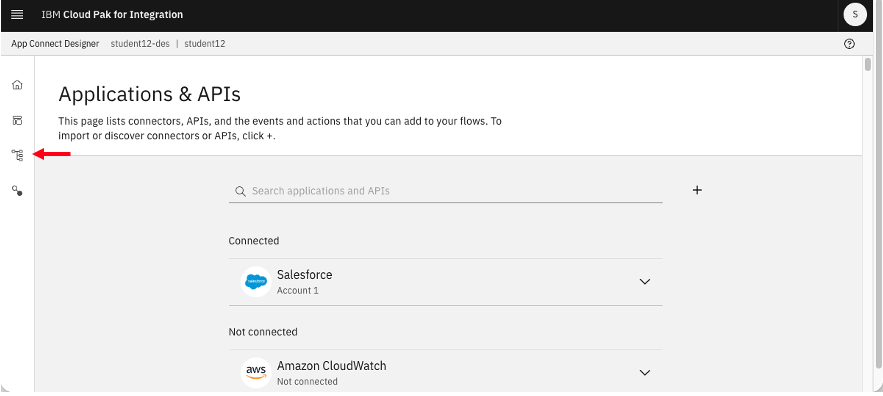Expand the Salesforce connector chevron

645,282
